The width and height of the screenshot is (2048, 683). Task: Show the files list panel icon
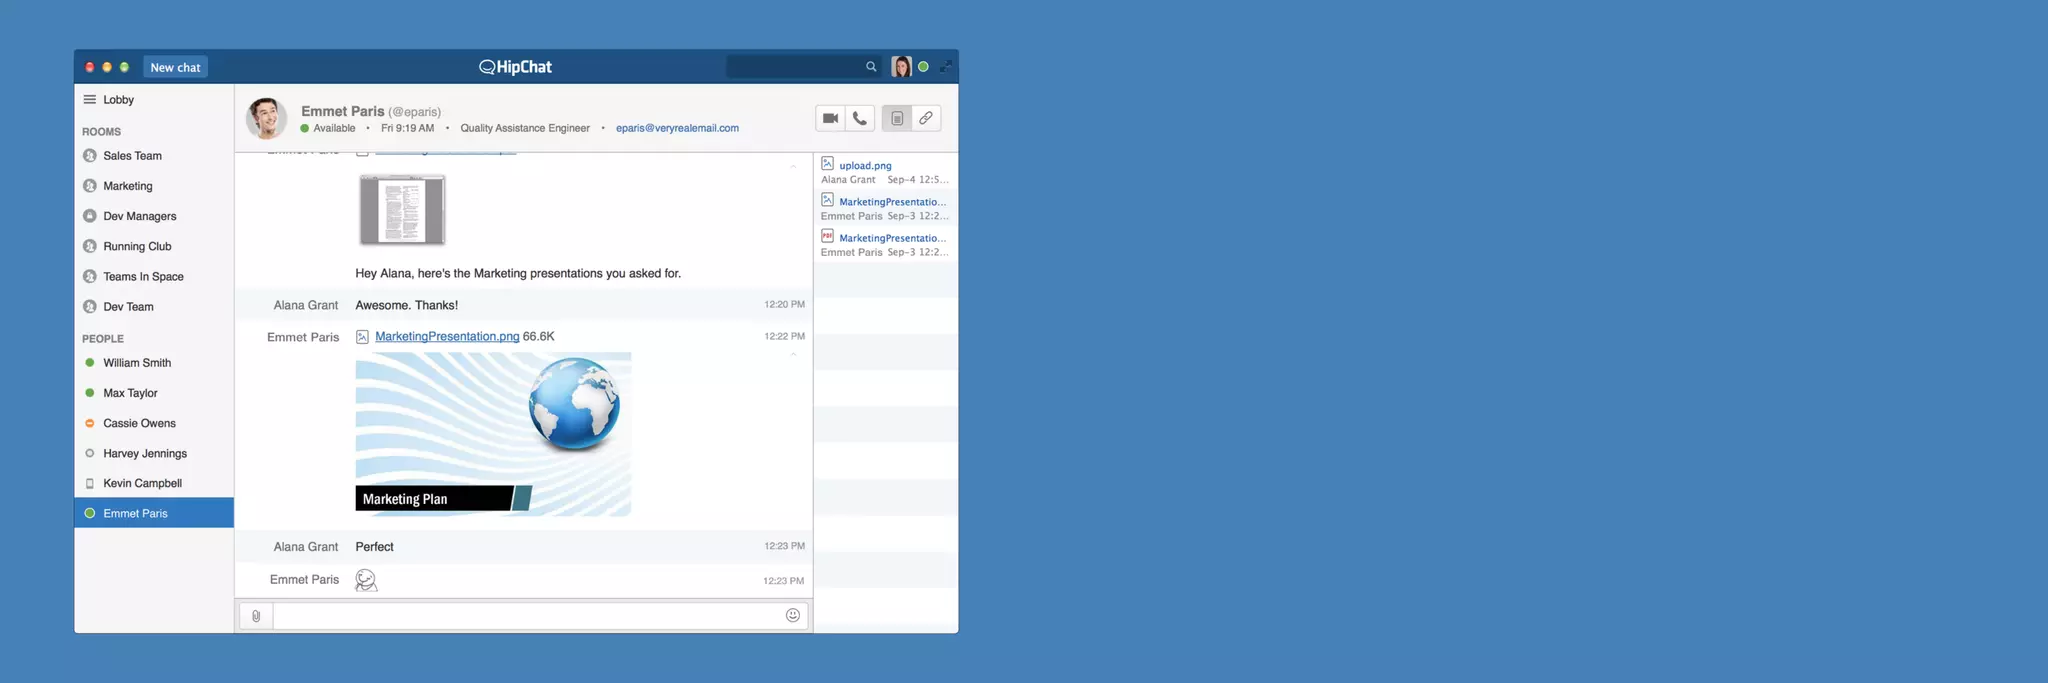(x=897, y=118)
